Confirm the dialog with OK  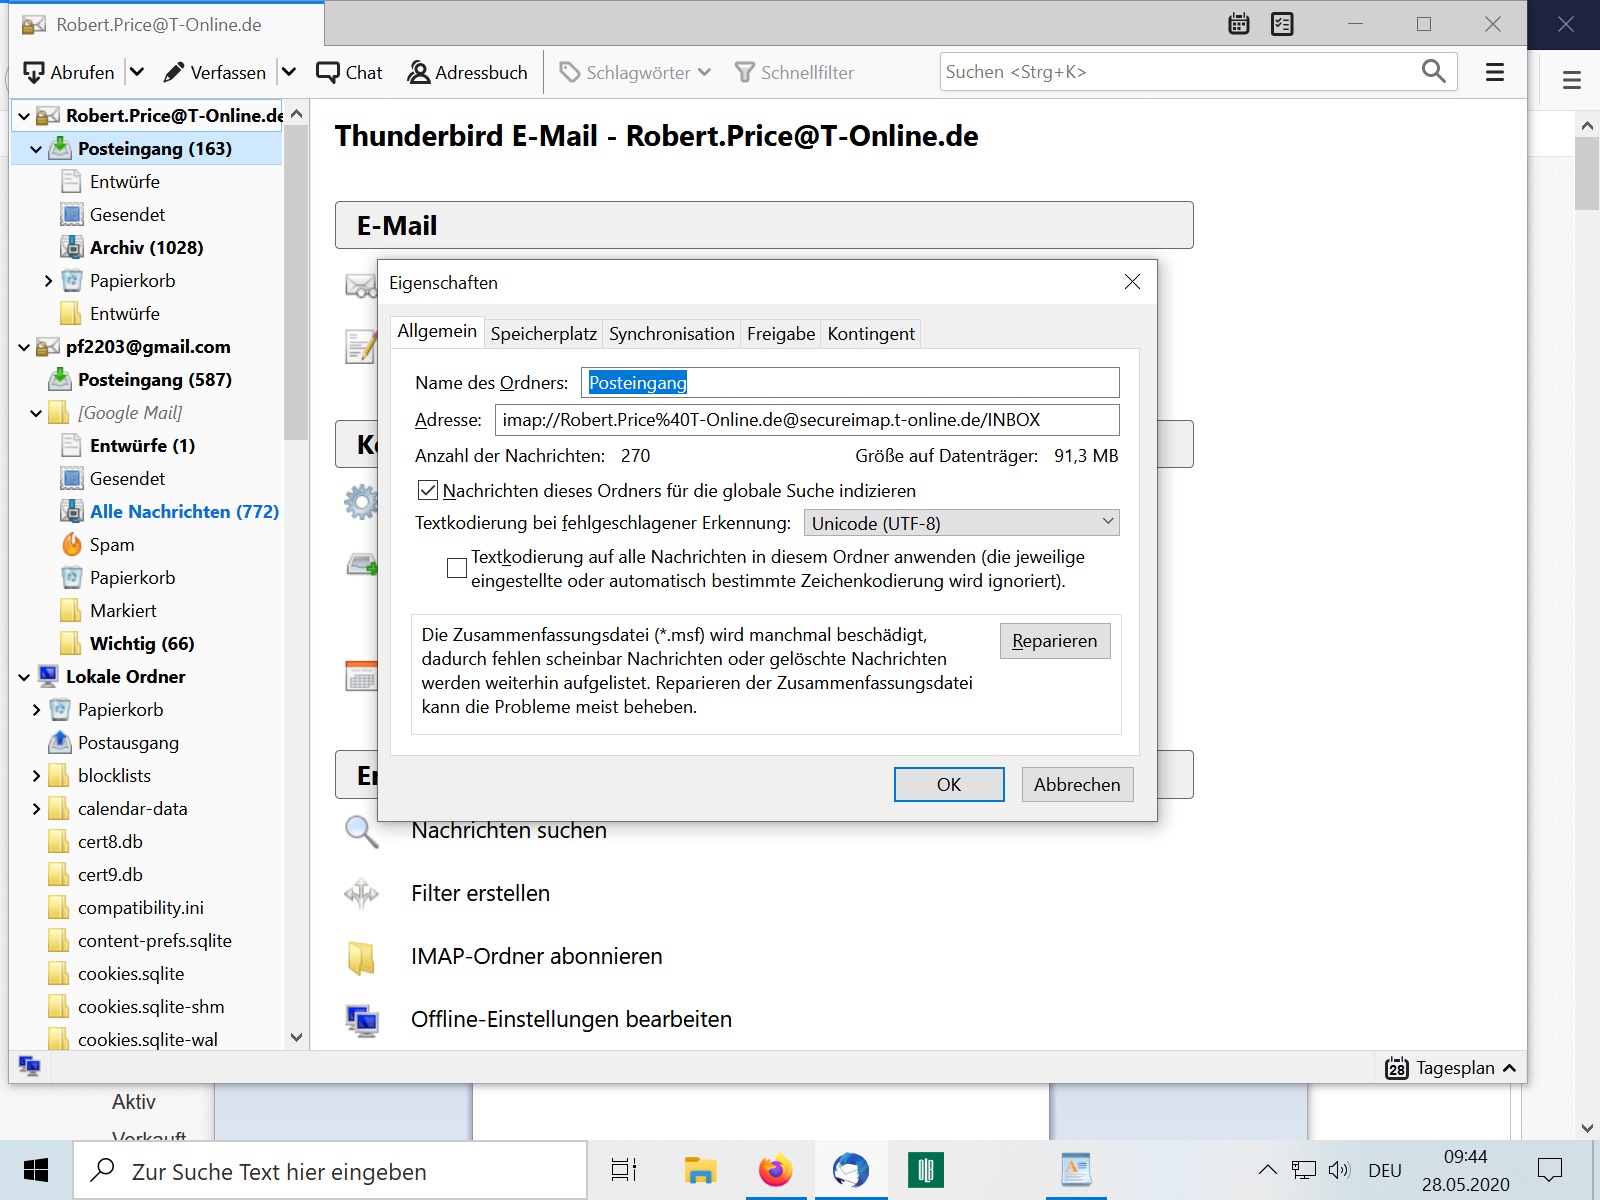pos(949,785)
